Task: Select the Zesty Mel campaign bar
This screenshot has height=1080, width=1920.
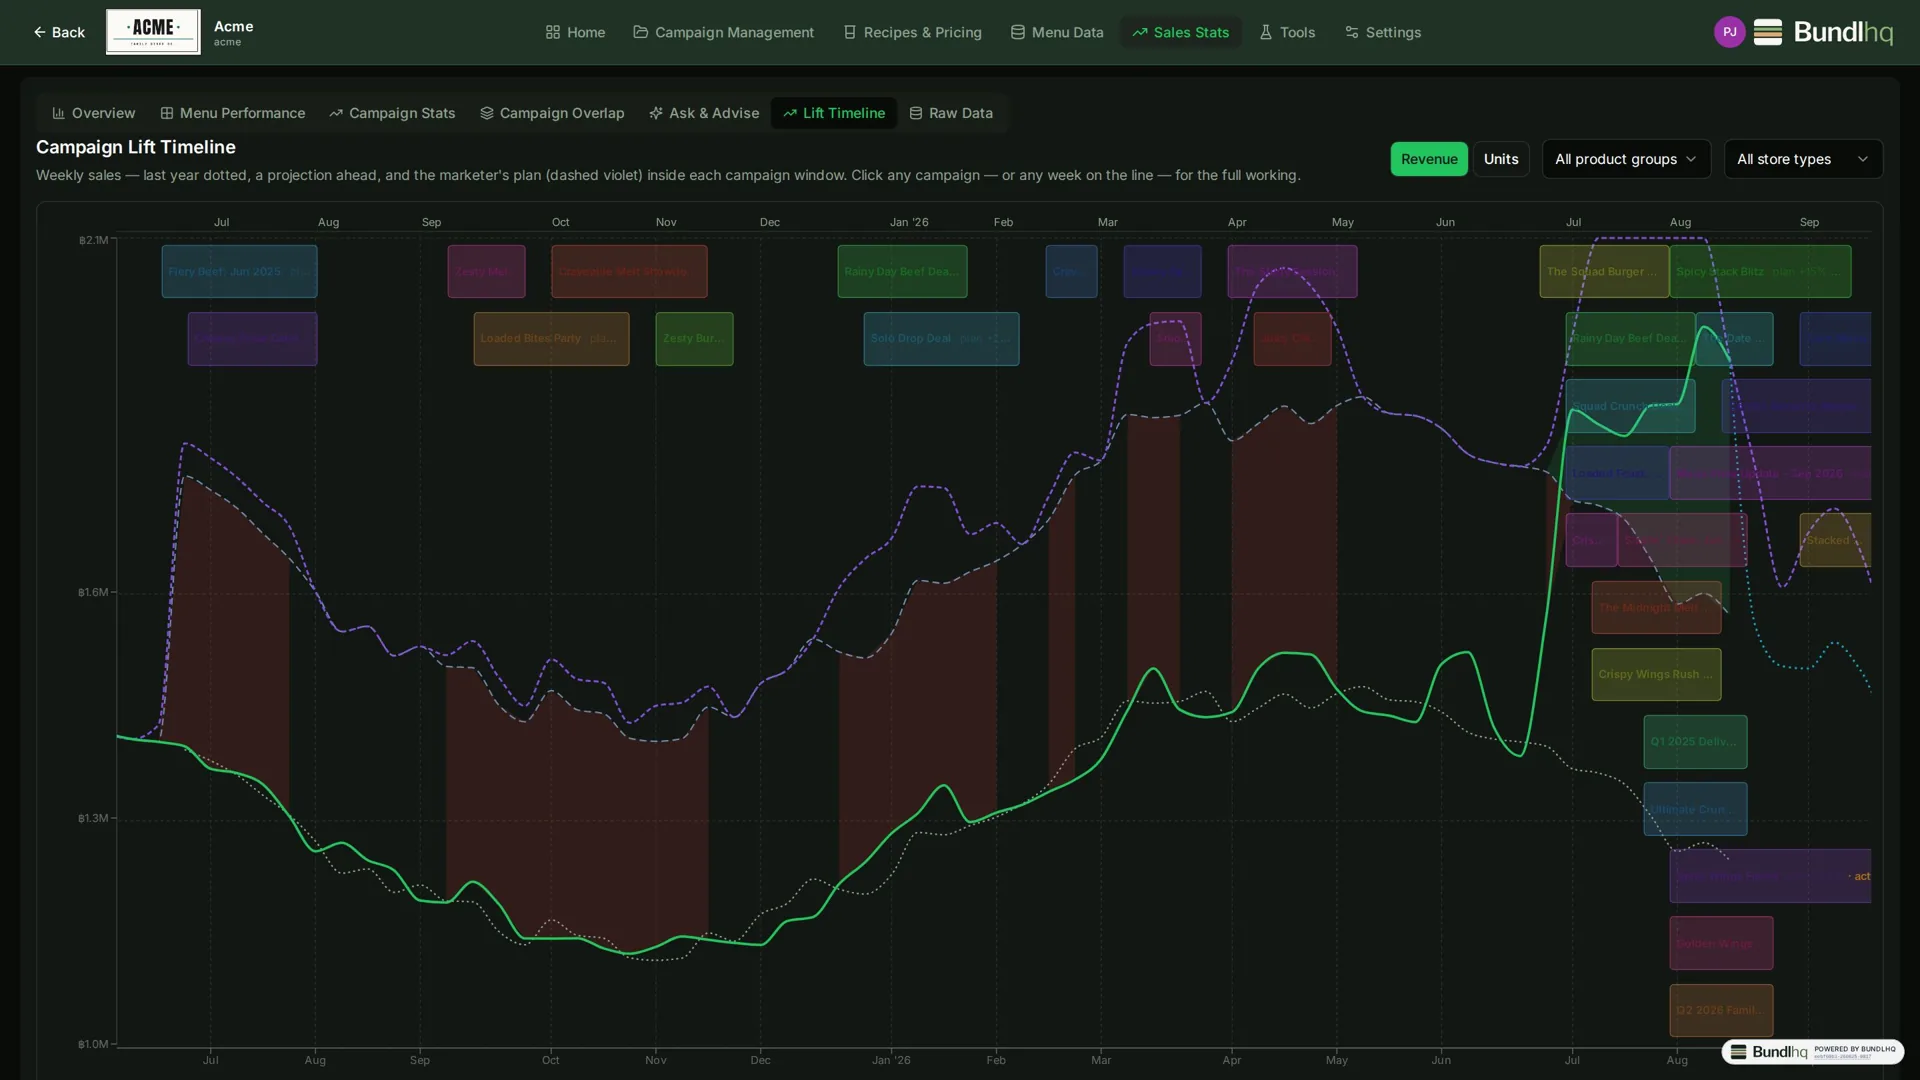Action: 486,271
